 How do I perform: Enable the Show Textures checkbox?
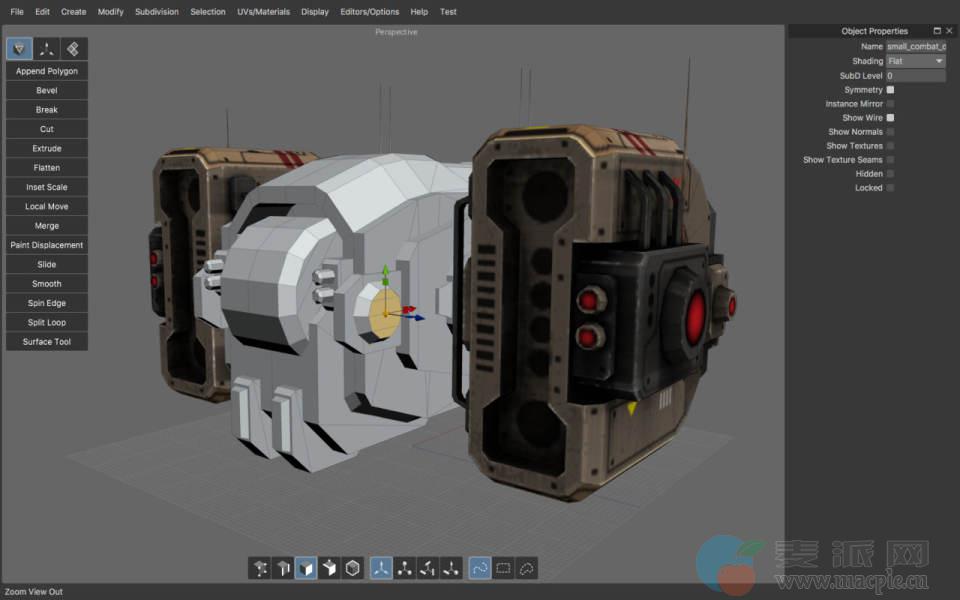click(x=890, y=146)
